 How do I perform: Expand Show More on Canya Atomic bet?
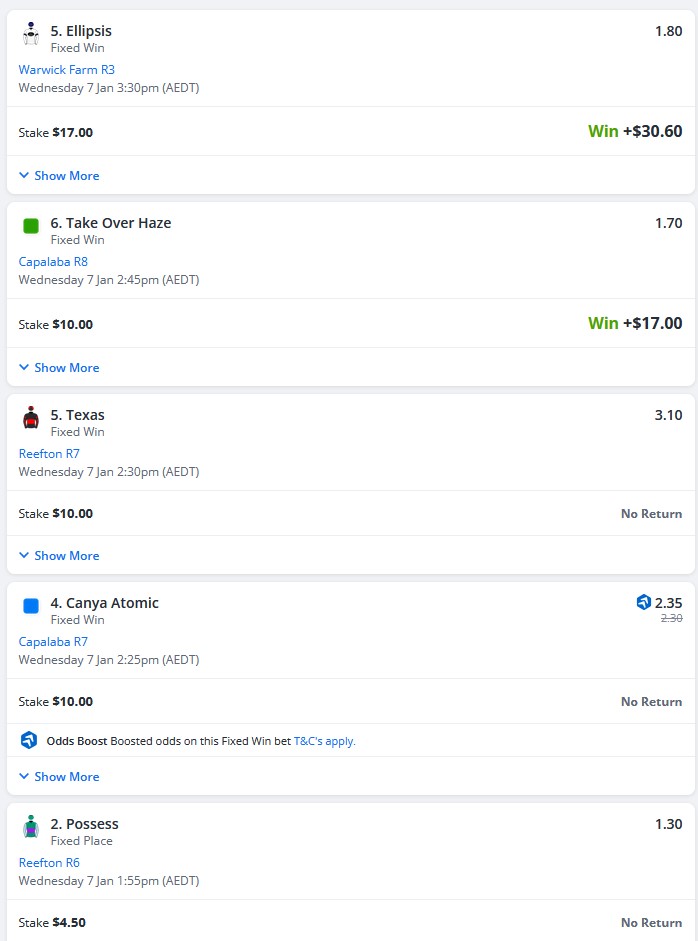(x=59, y=777)
